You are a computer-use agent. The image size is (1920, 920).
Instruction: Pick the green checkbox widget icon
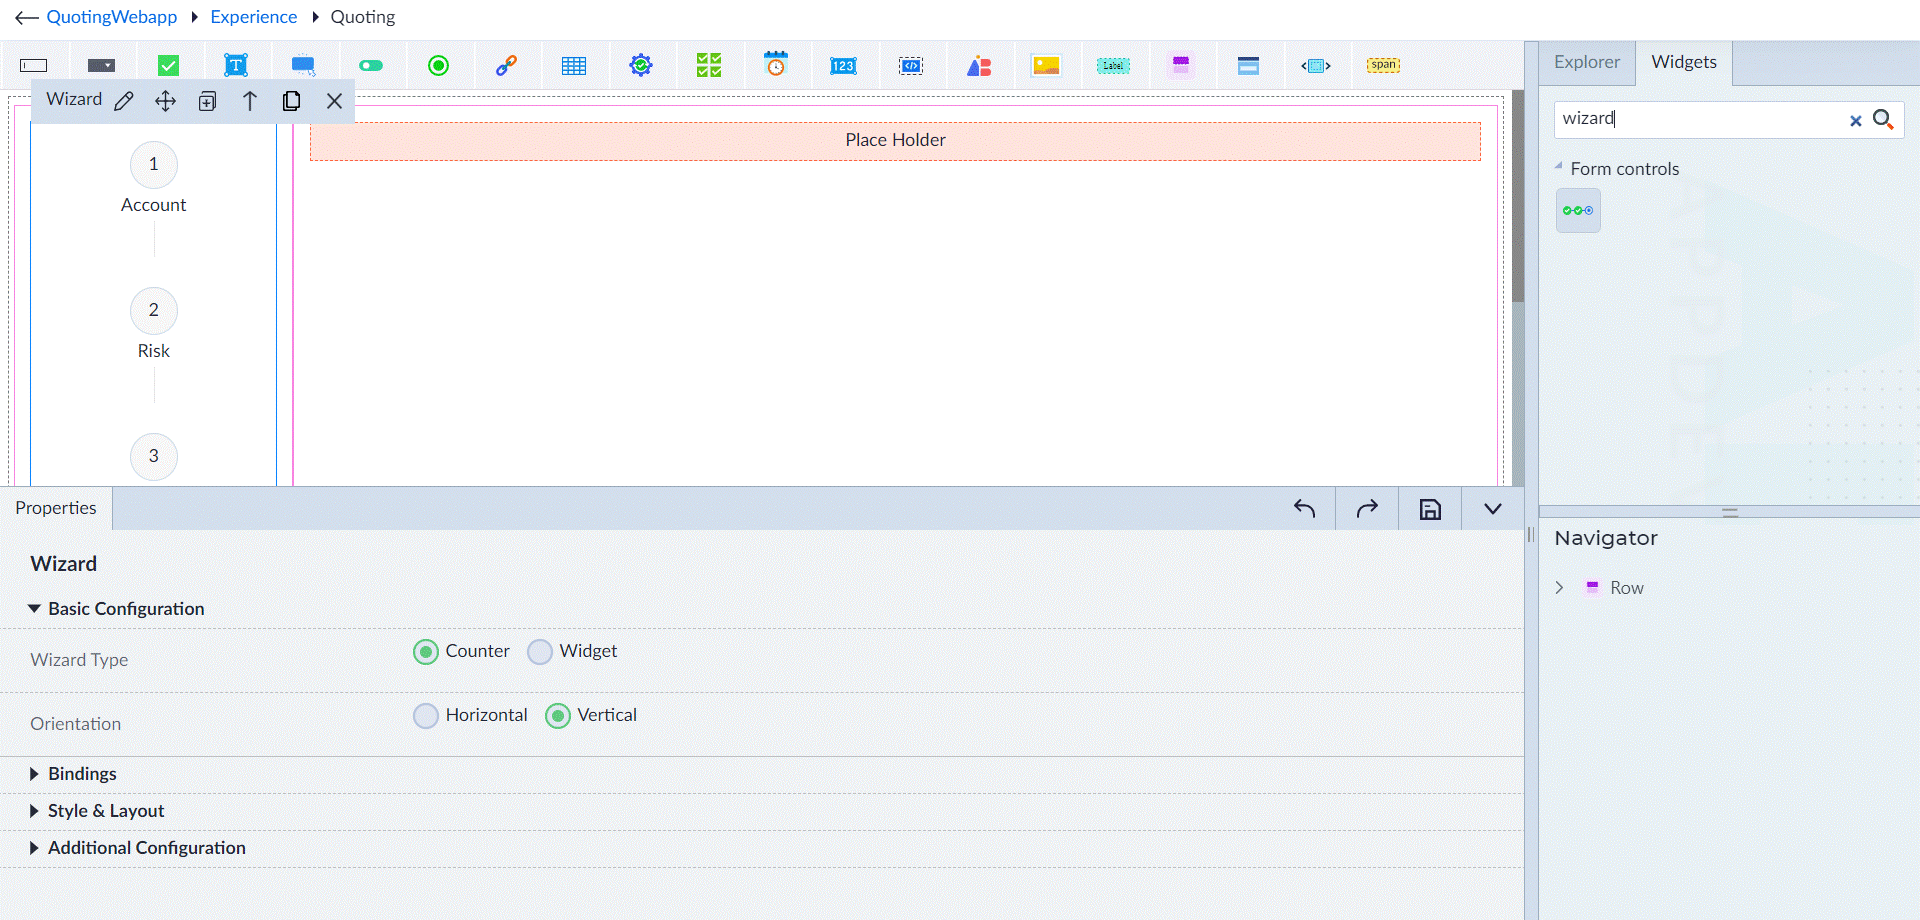pyautogui.click(x=169, y=66)
